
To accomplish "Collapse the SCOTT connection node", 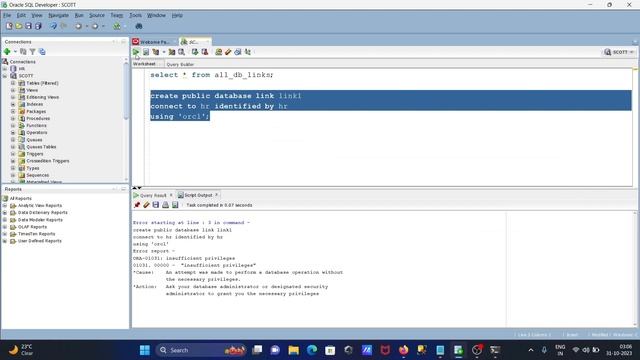I will pyautogui.click(x=5, y=76).
